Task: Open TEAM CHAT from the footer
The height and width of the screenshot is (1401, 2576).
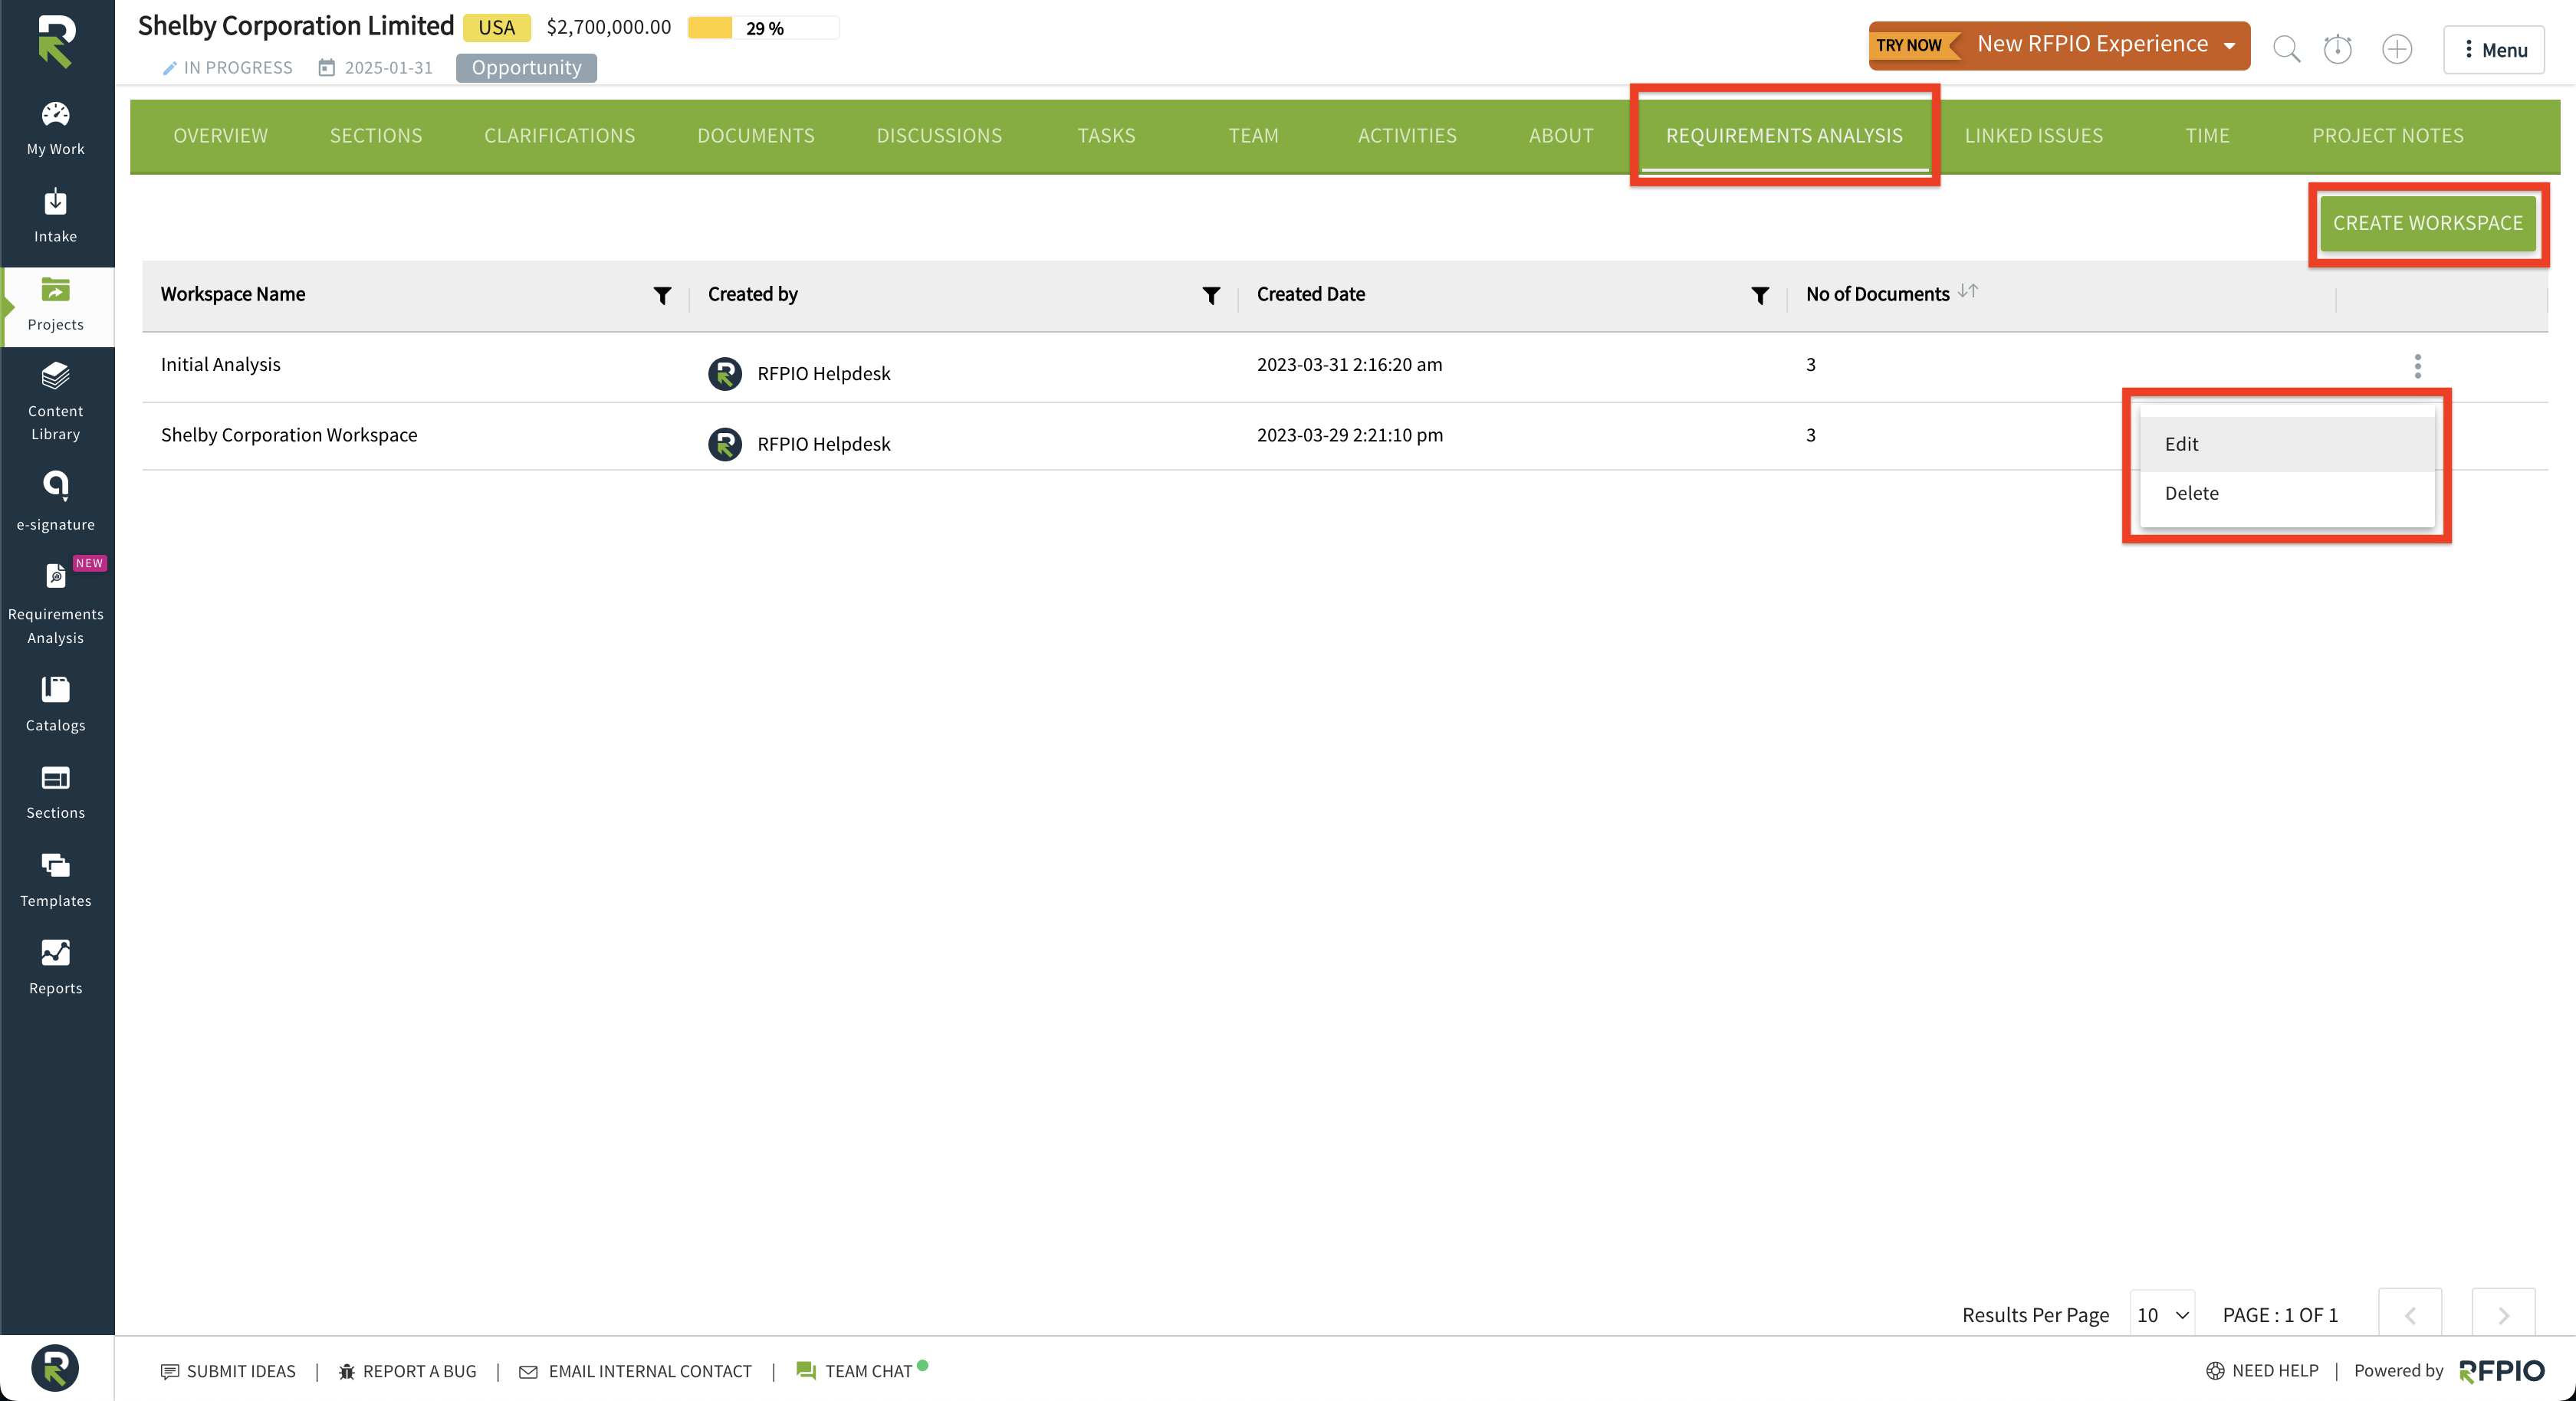Action: pos(862,1370)
